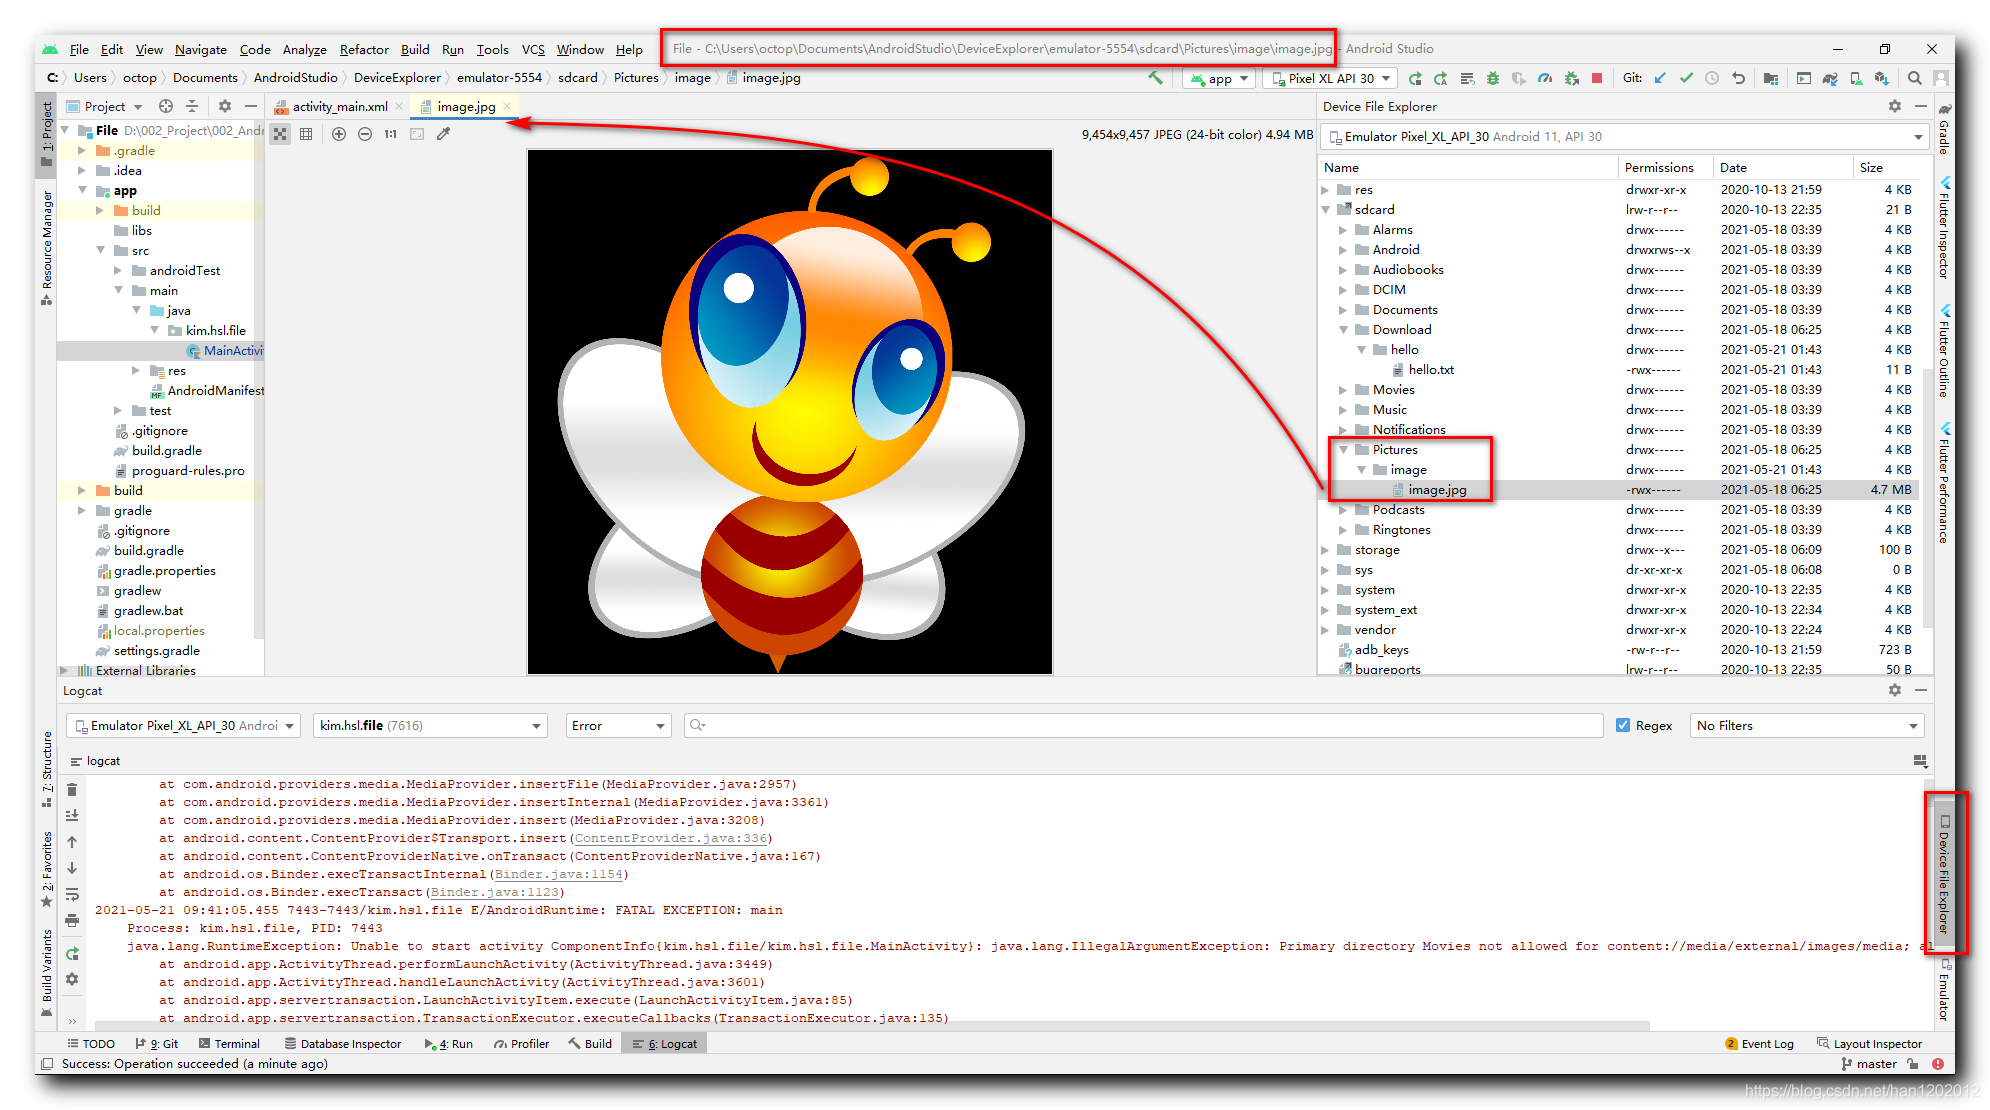Click the green Debug app bug icon
1990x1110 pixels.
coord(1493,78)
